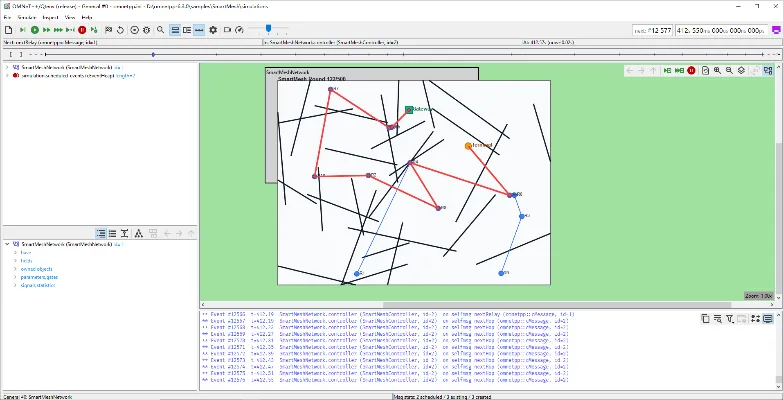The width and height of the screenshot is (783, 400).
Task: Select the Gateway node on canvas
Action: (409, 109)
